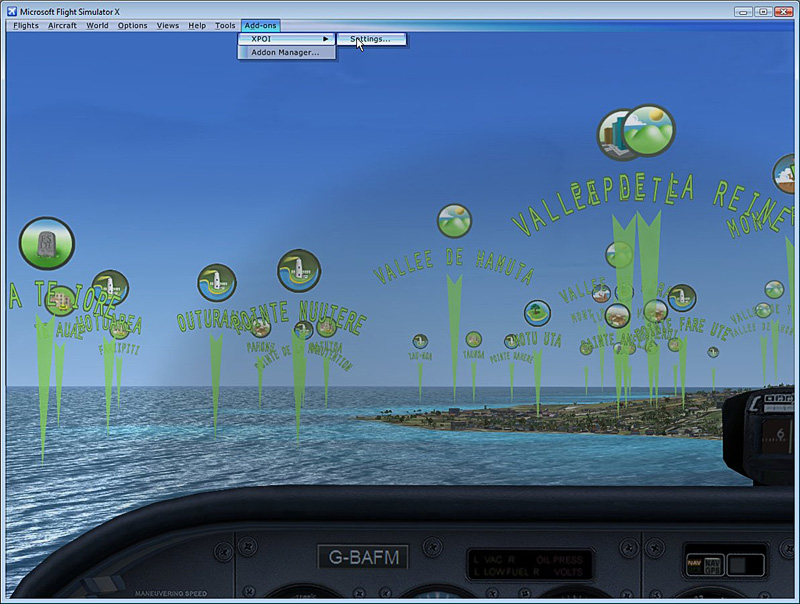The height and width of the screenshot is (604, 800).
Task: Select the Motu Uta island icon
Action: point(537,313)
